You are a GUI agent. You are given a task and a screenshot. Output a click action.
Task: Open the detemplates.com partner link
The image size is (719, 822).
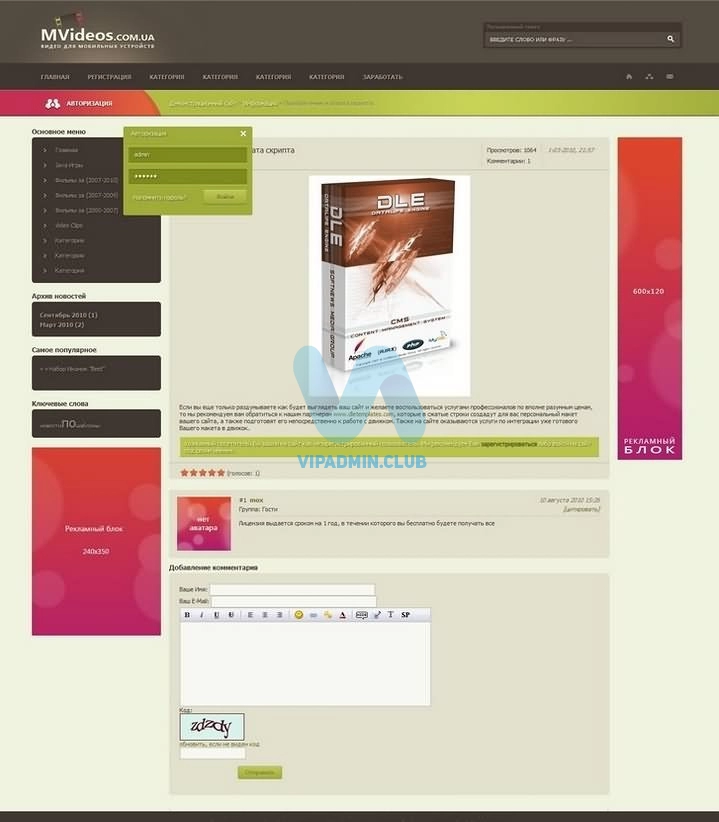[363, 414]
